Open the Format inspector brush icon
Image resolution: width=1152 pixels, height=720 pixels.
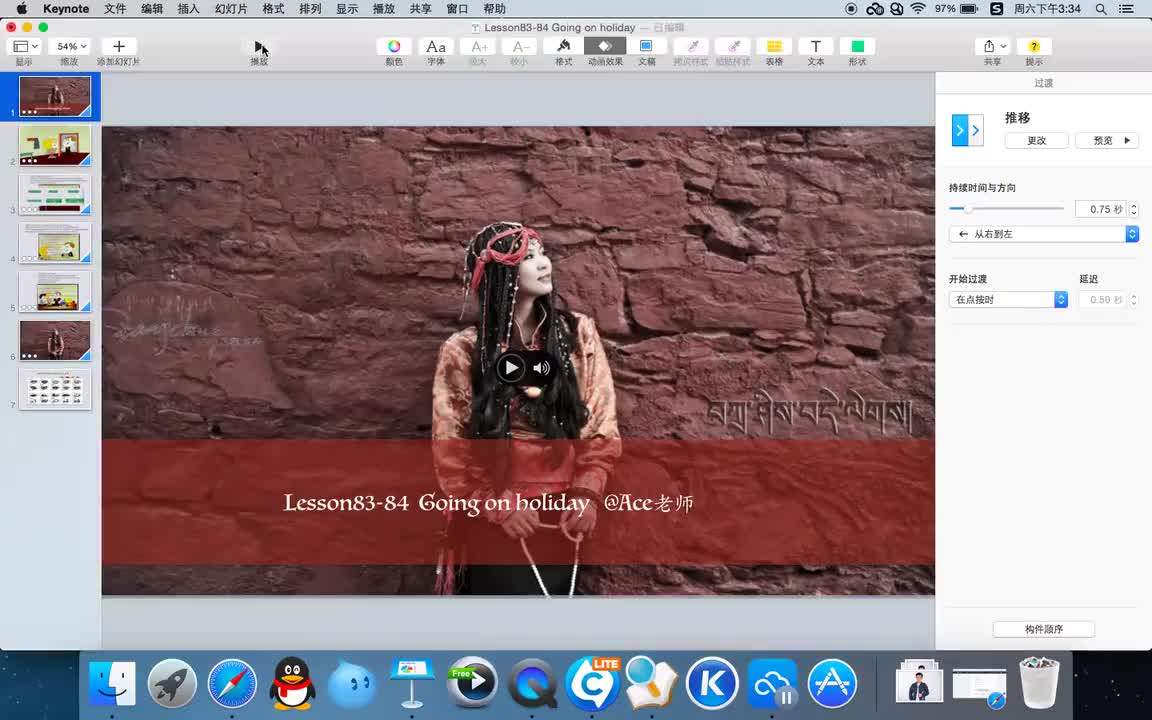coord(564,46)
